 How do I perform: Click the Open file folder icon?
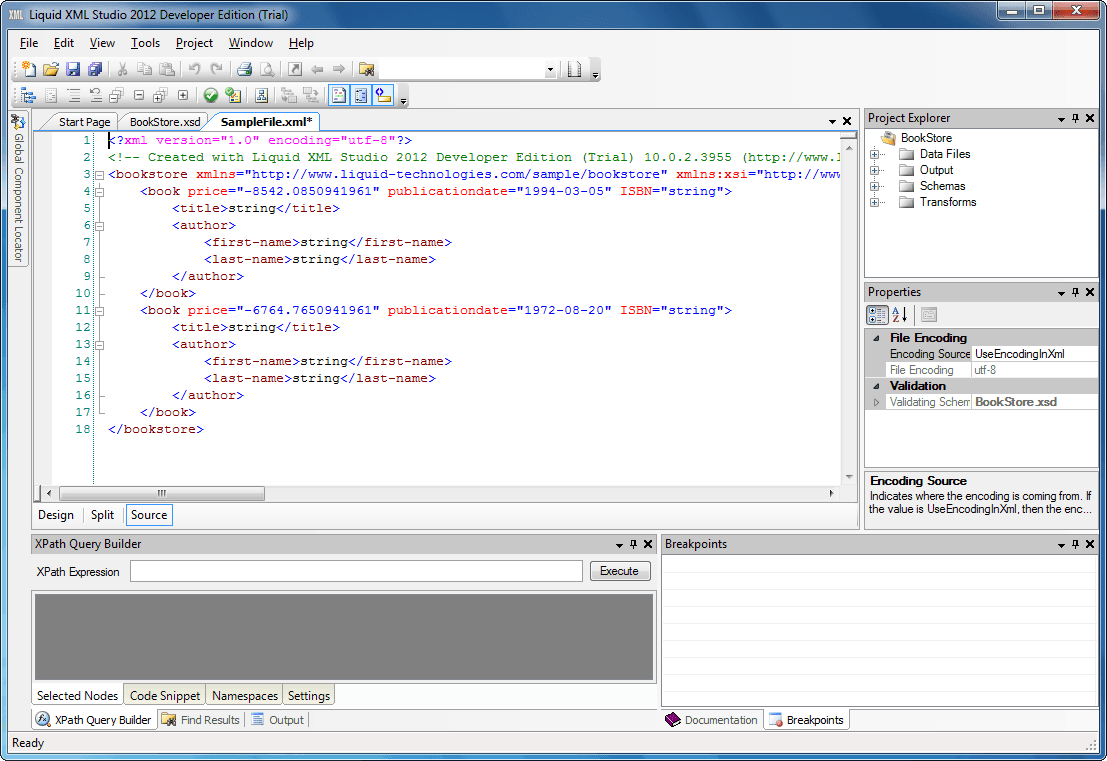(x=51, y=69)
